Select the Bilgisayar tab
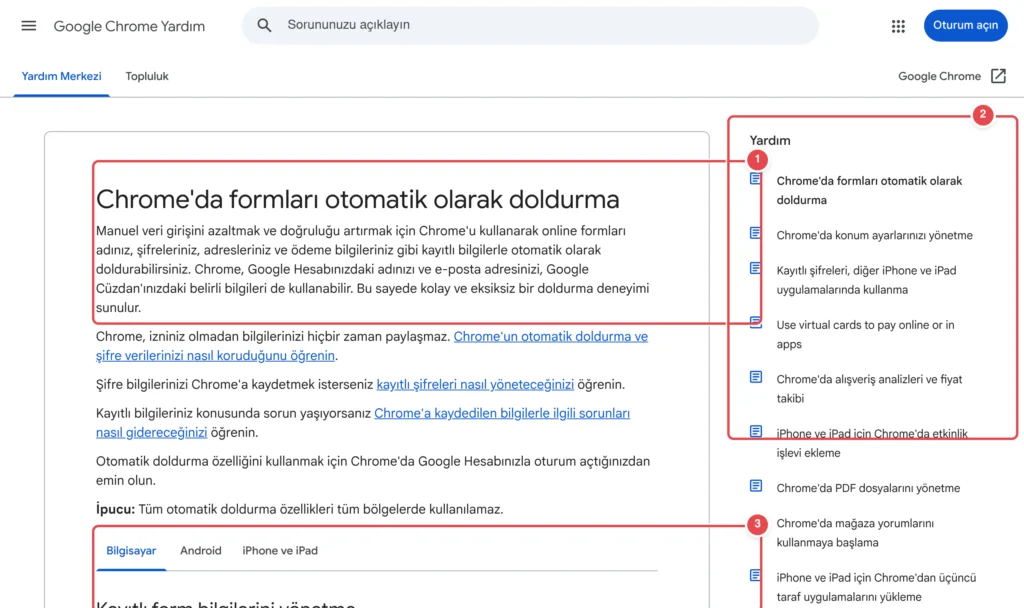Screen dimensions: 1024x608 (131, 551)
